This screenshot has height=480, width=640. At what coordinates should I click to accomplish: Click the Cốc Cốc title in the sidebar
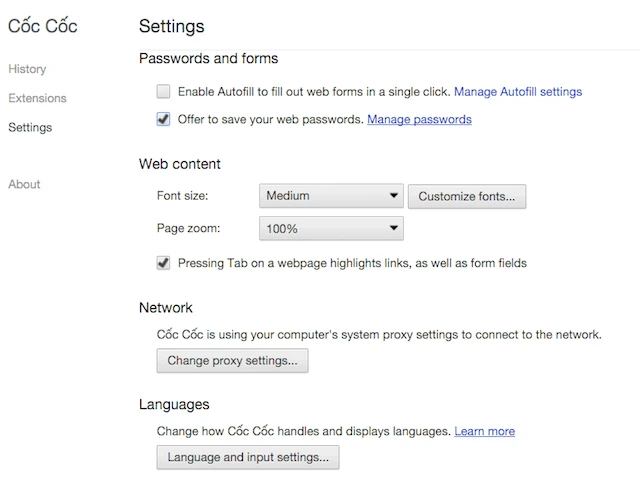click(x=42, y=26)
